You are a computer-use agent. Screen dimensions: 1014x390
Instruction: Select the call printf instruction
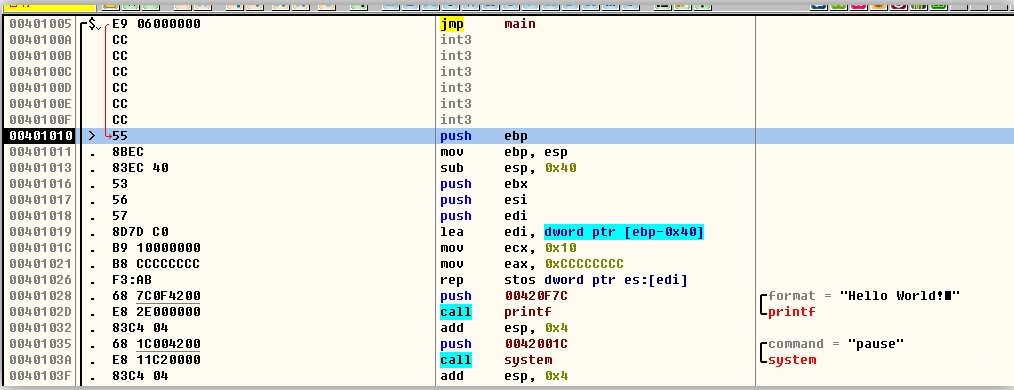(495, 312)
